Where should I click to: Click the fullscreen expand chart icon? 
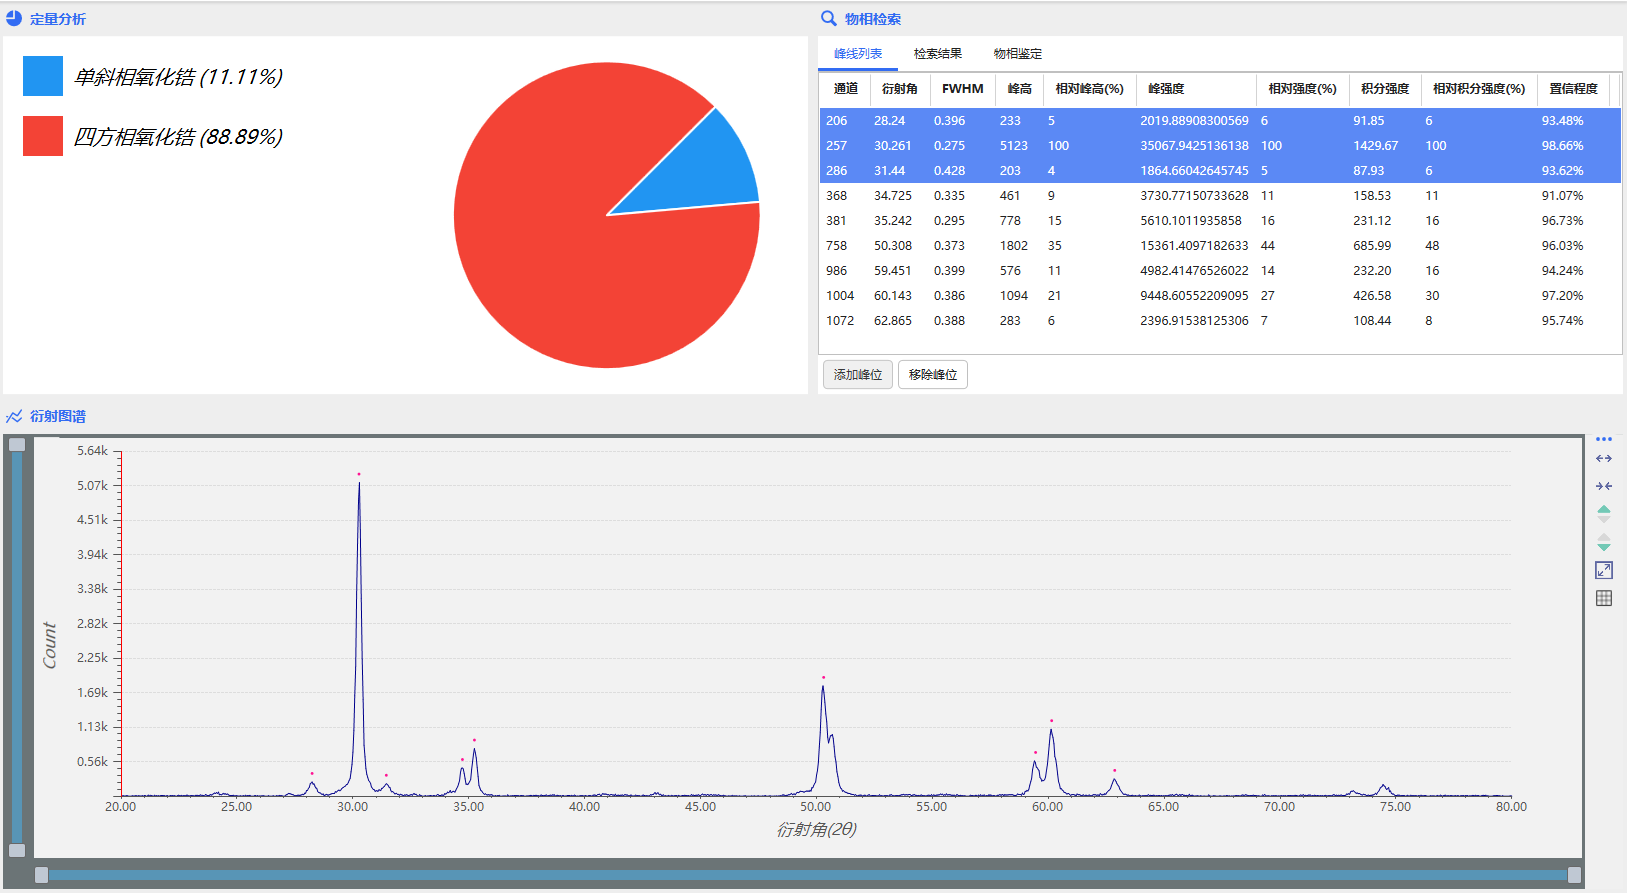click(1604, 570)
